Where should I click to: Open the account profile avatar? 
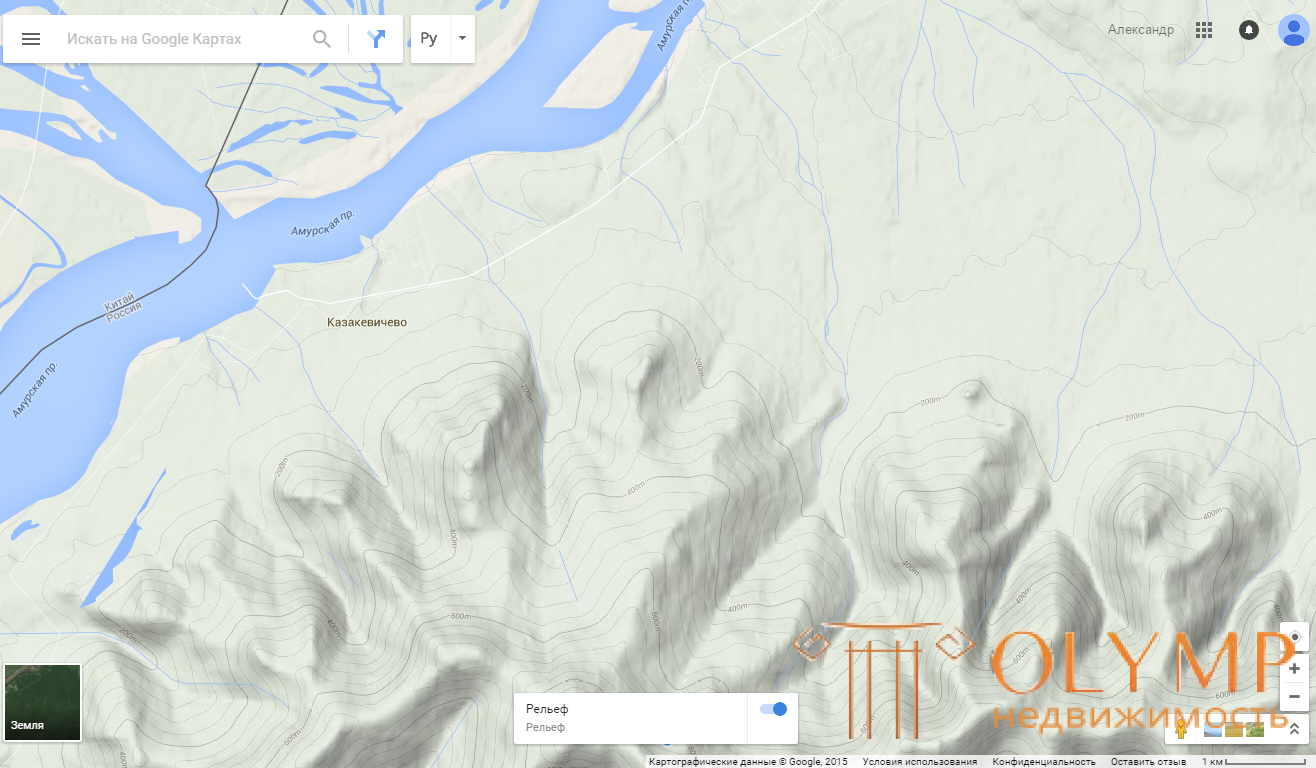1293,30
